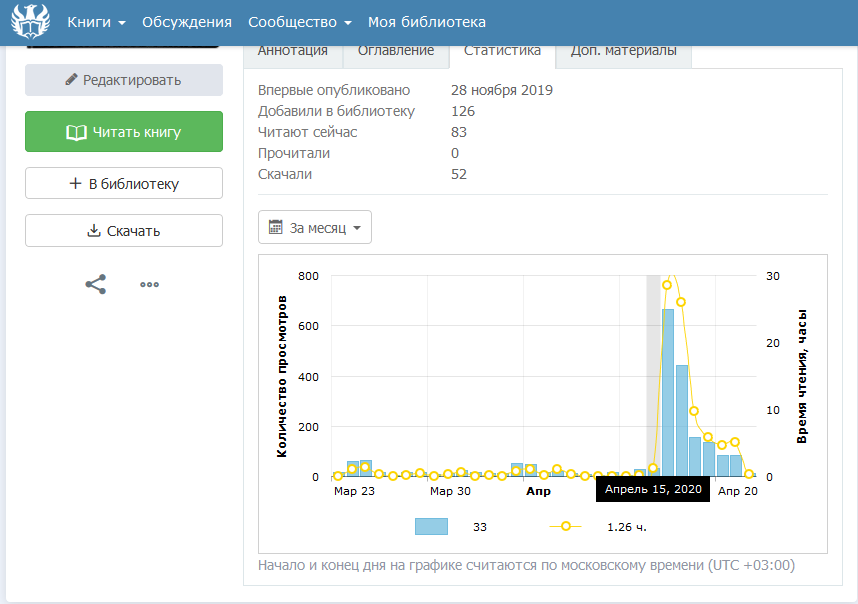This screenshot has width=858, height=604.
Task: Click the site logo icon
Action: pyautogui.click(x=29, y=22)
